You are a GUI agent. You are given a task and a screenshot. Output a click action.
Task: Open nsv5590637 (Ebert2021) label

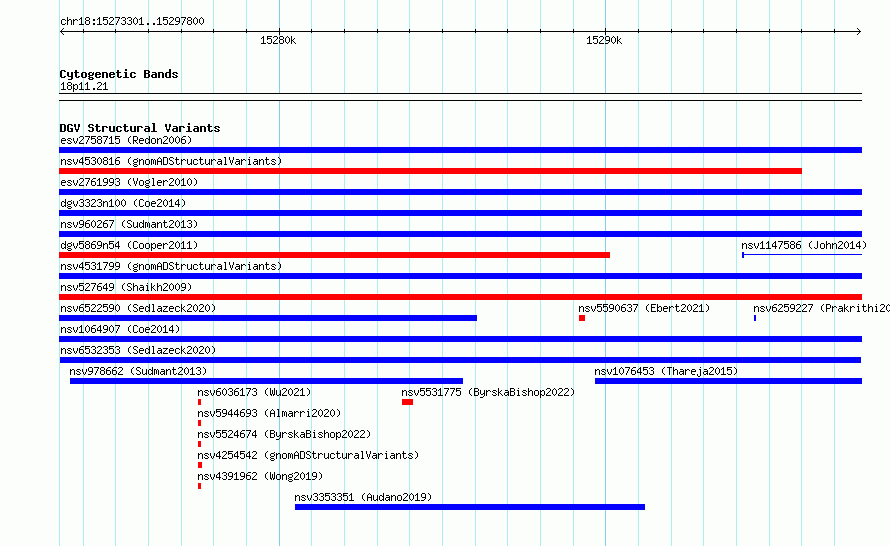pos(644,308)
